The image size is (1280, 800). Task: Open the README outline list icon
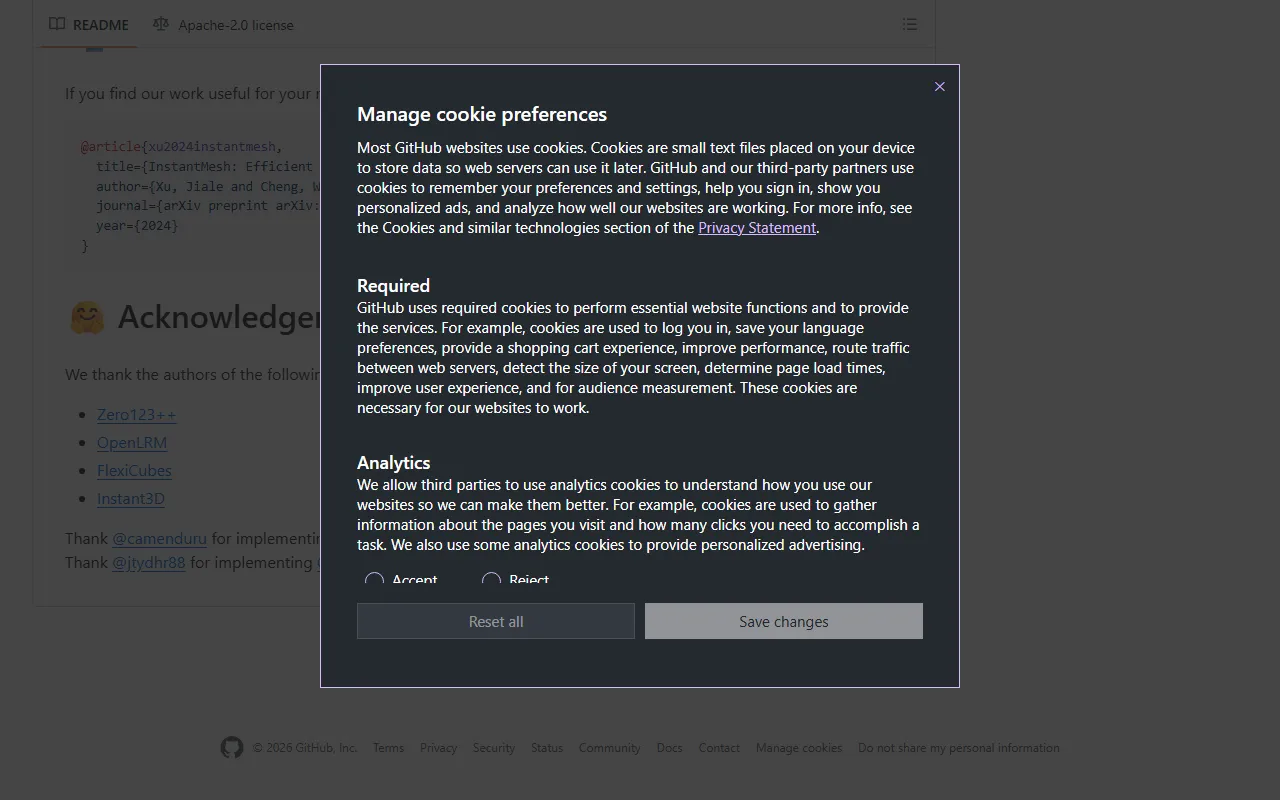point(909,24)
